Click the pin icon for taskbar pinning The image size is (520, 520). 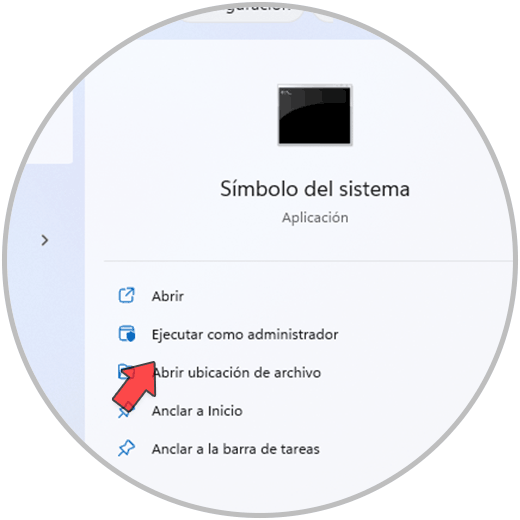coord(126,448)
